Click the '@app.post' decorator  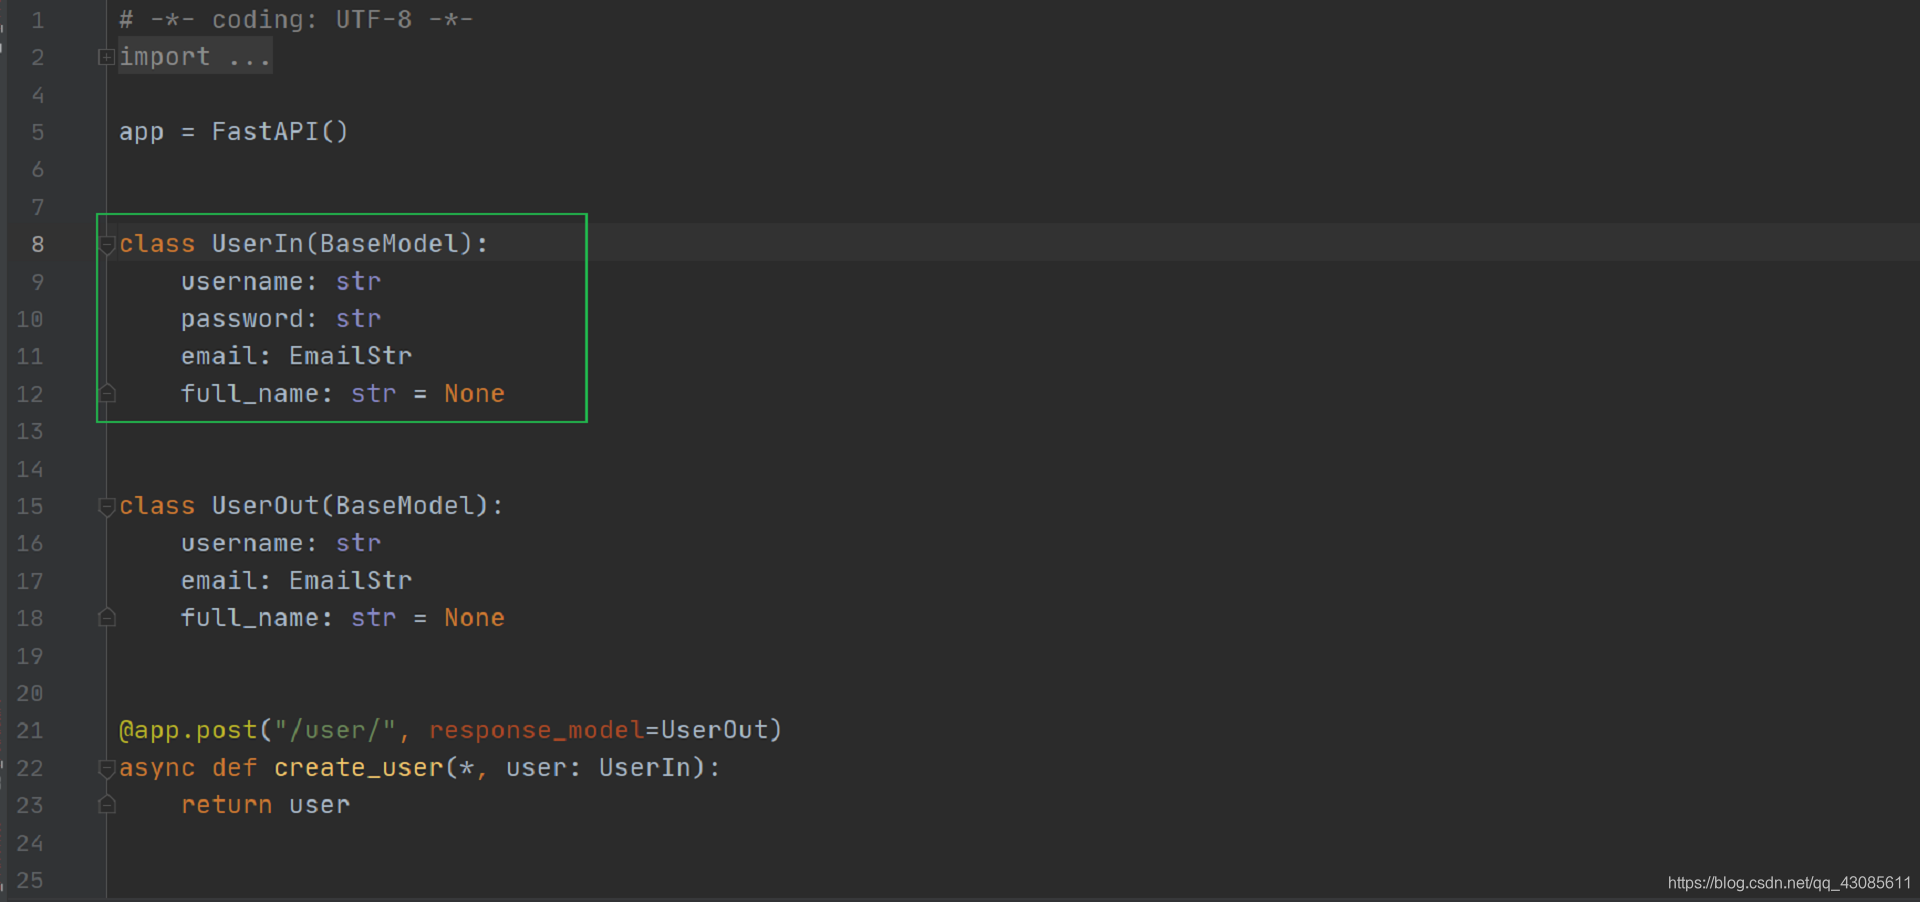[x=188, y=730]
